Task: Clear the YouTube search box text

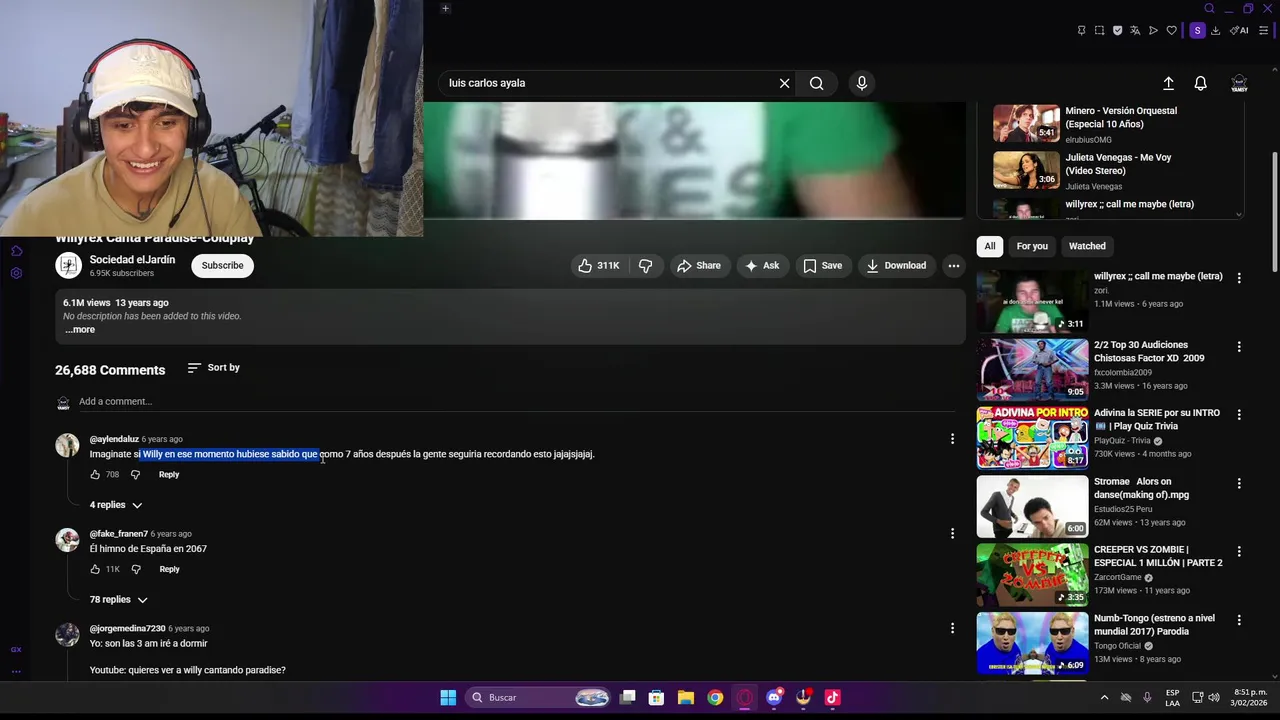Action: click(784, 83)
